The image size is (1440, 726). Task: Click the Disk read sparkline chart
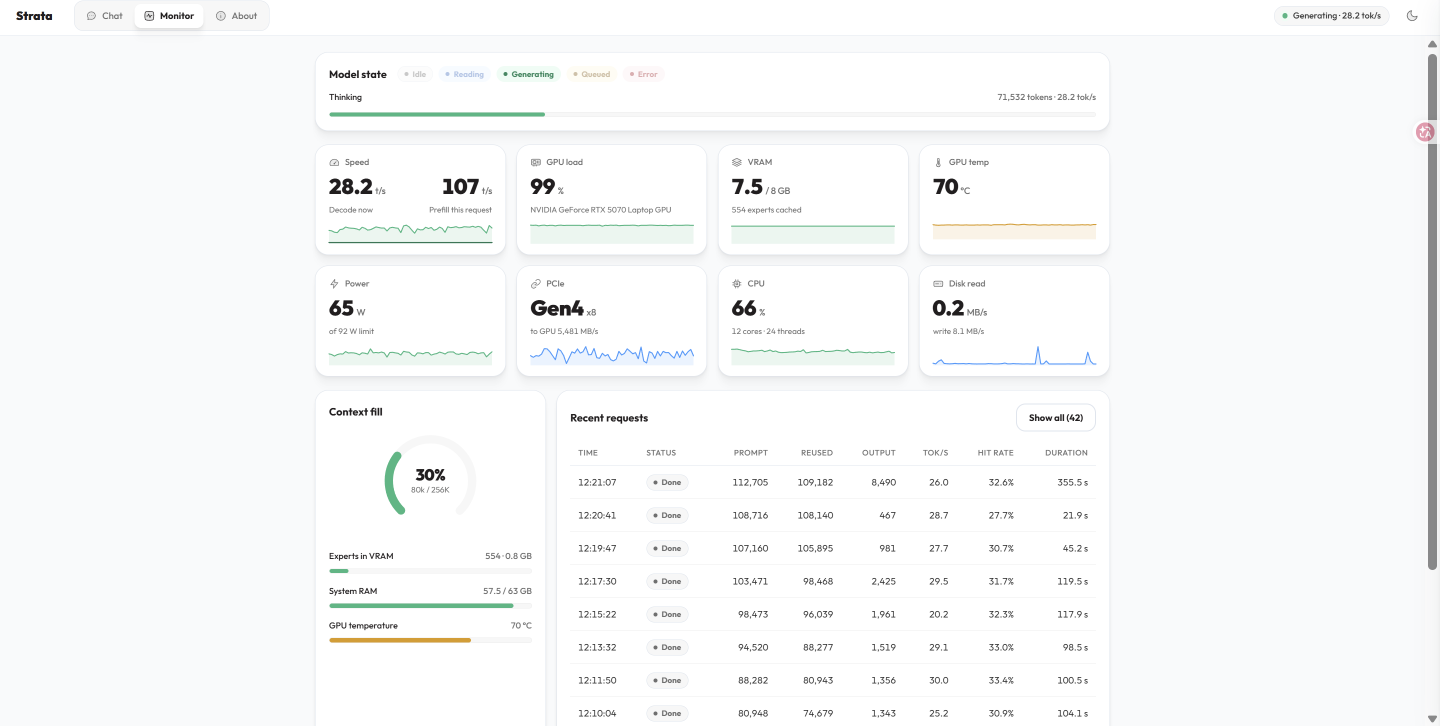pos(1014,355)
